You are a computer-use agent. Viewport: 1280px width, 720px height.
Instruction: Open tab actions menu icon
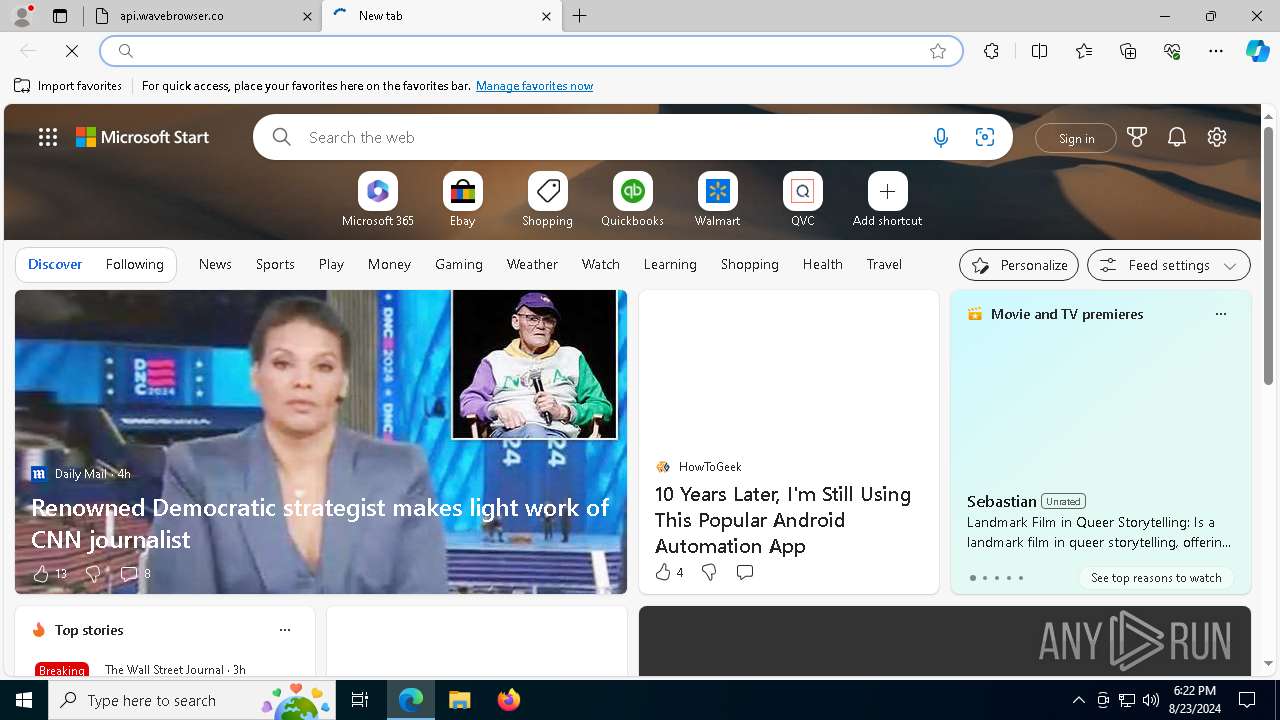[60, 16]
